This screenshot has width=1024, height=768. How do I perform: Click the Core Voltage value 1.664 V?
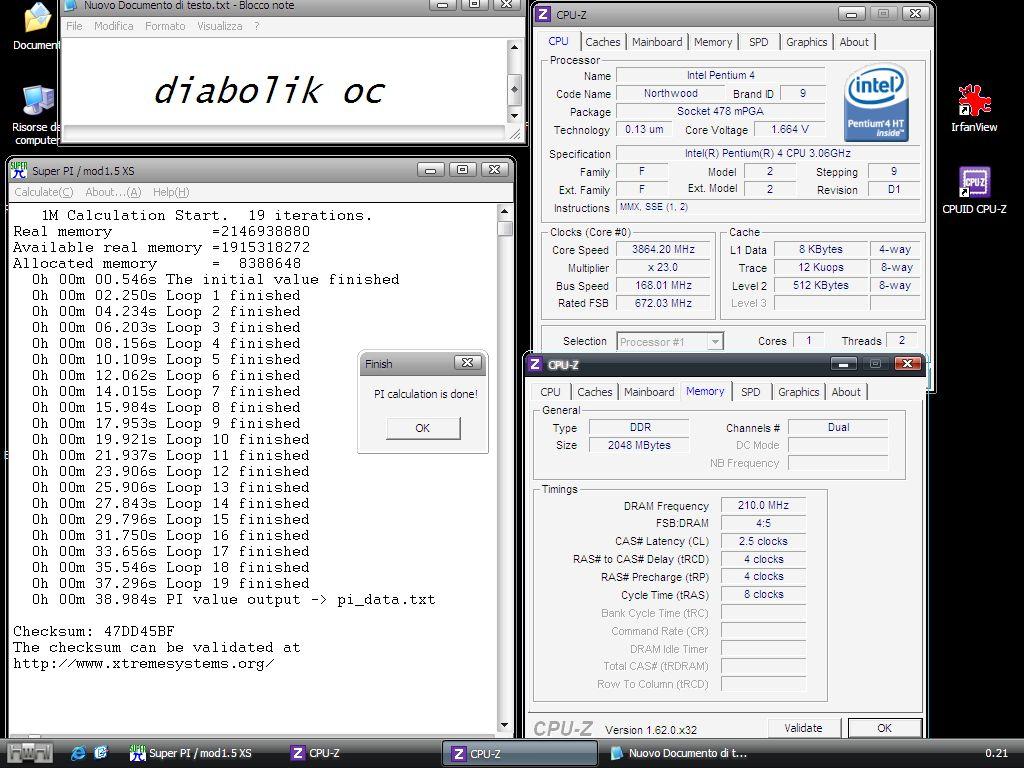coord(790,129)
